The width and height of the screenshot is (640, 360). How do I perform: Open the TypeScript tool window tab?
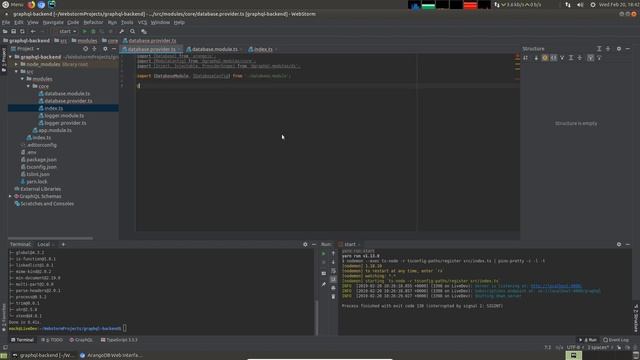[x=119, y=340]
